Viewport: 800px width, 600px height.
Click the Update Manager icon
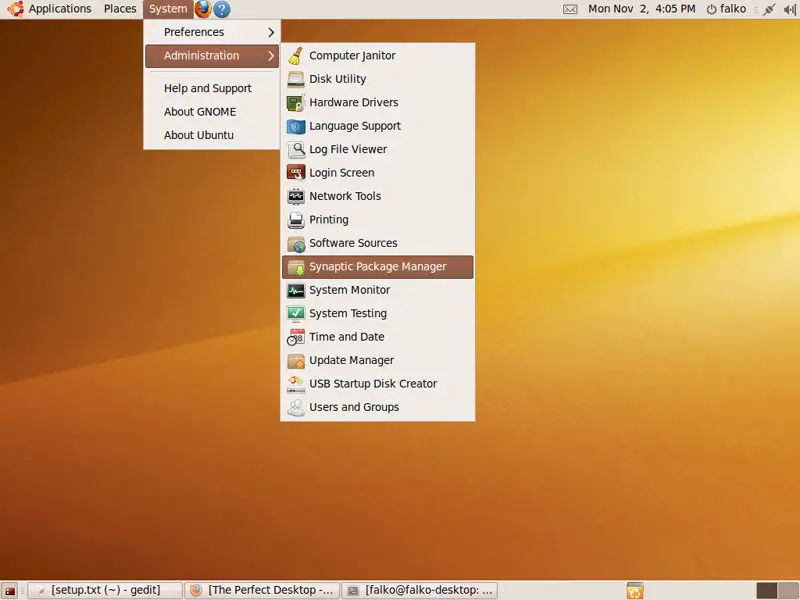click(x=295, y=361)
